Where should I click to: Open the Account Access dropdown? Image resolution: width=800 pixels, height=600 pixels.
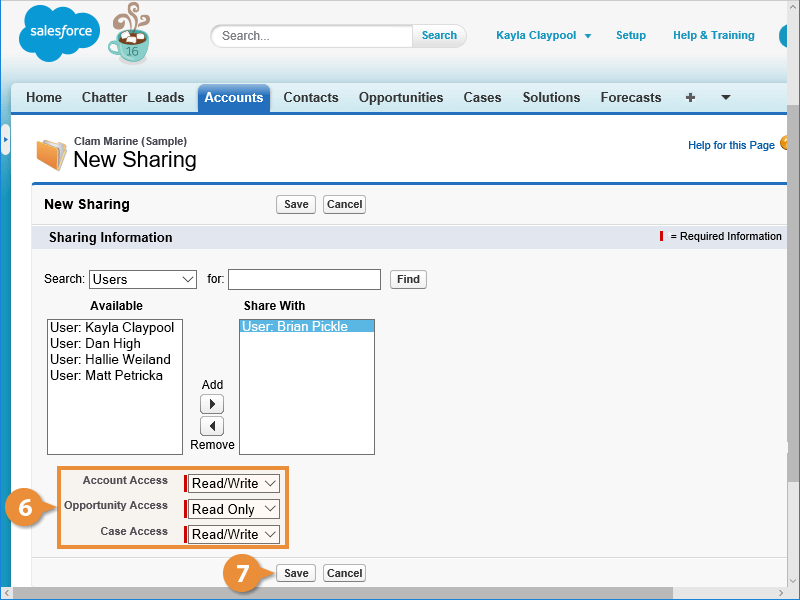click(x=234, y=483)
